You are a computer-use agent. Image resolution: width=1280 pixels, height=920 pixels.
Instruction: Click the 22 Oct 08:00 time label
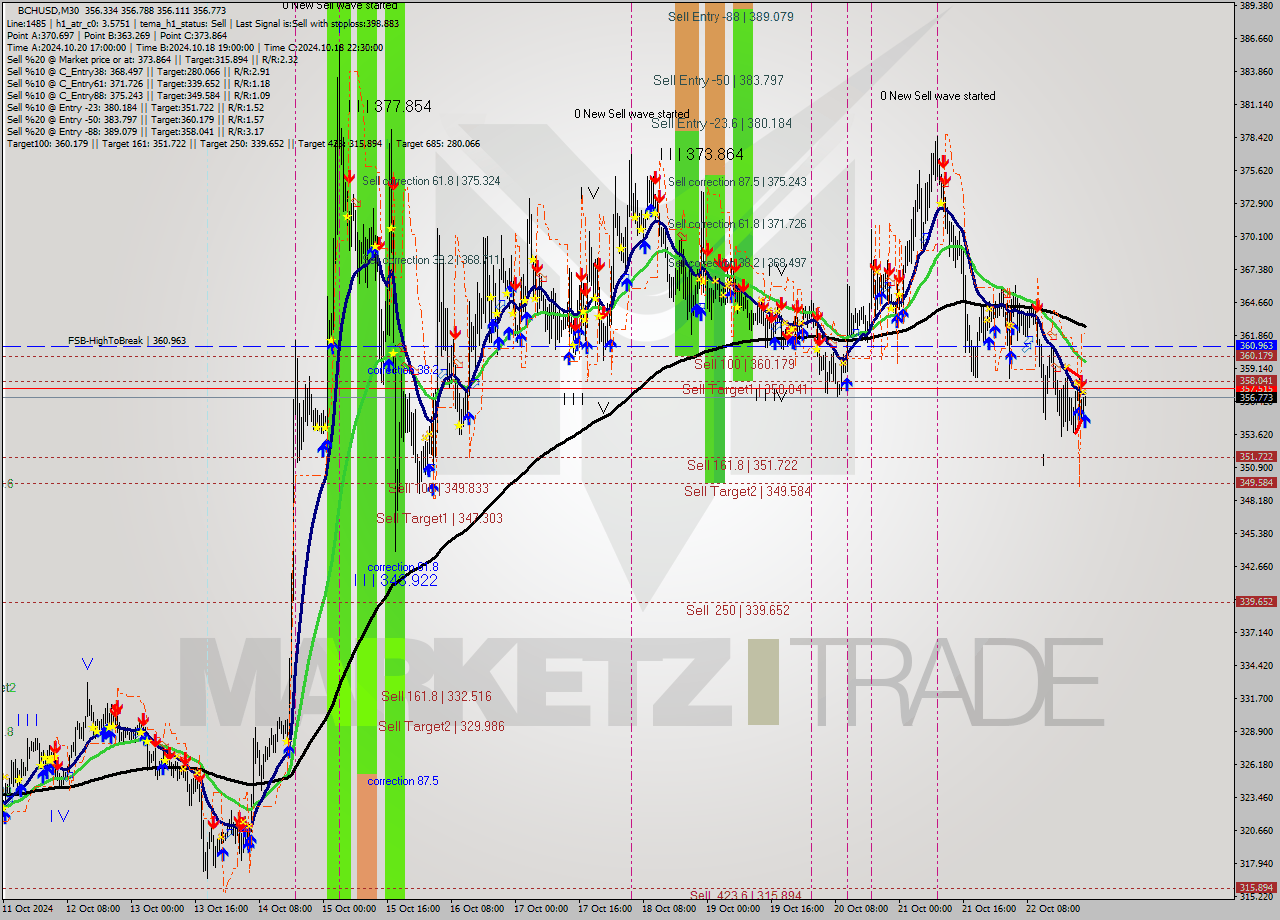1055,909
